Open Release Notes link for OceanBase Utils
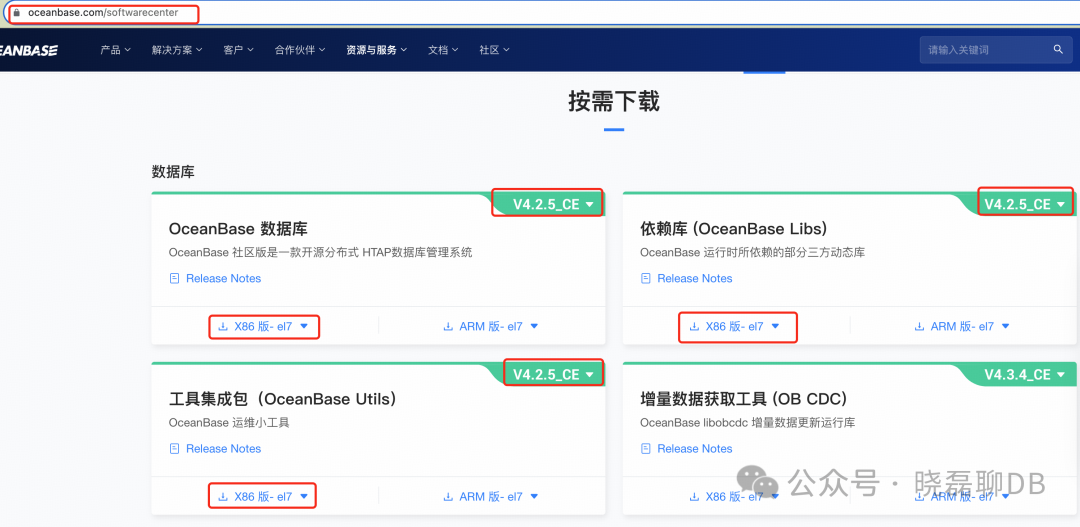The width and height of the screenshot is (1080, 527). (x=223, y=448)
